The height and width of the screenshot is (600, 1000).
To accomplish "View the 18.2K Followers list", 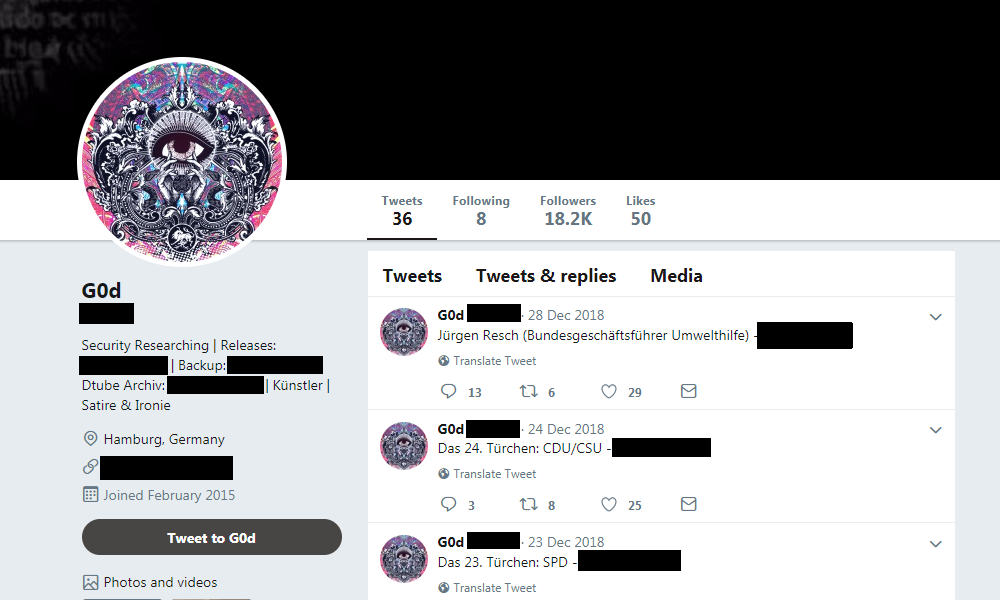I will click(x=568, y=210).
